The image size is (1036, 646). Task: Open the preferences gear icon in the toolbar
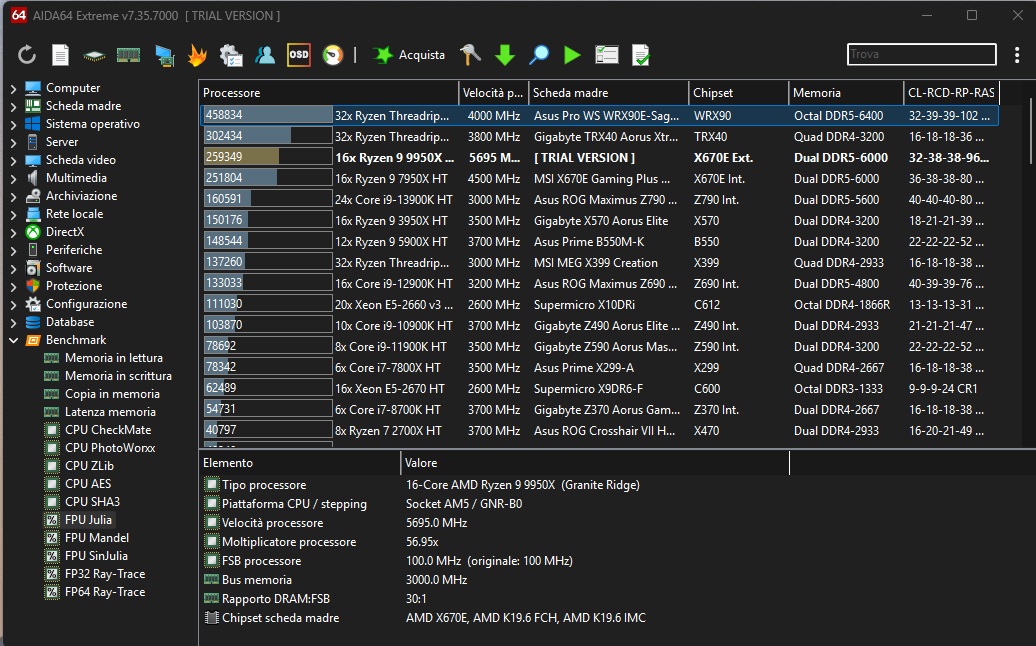pyautogui.click(x=231, y=55)
